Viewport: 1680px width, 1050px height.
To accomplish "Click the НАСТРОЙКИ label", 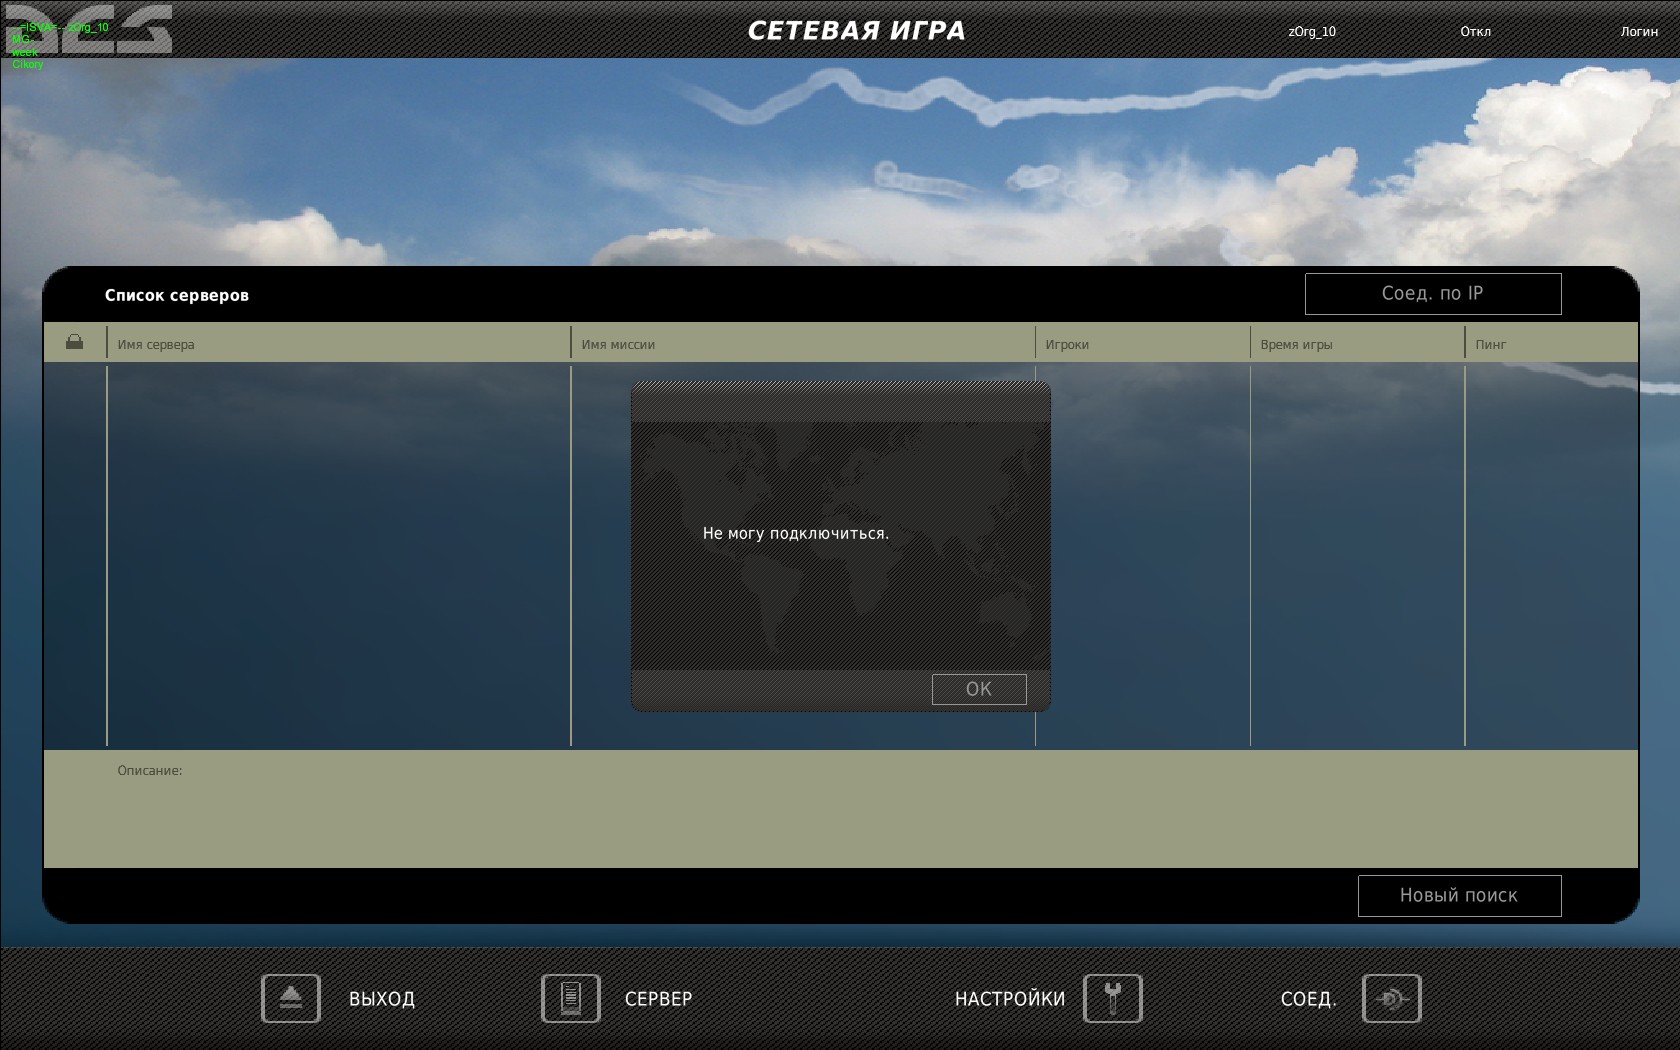I will [1010, 999].
